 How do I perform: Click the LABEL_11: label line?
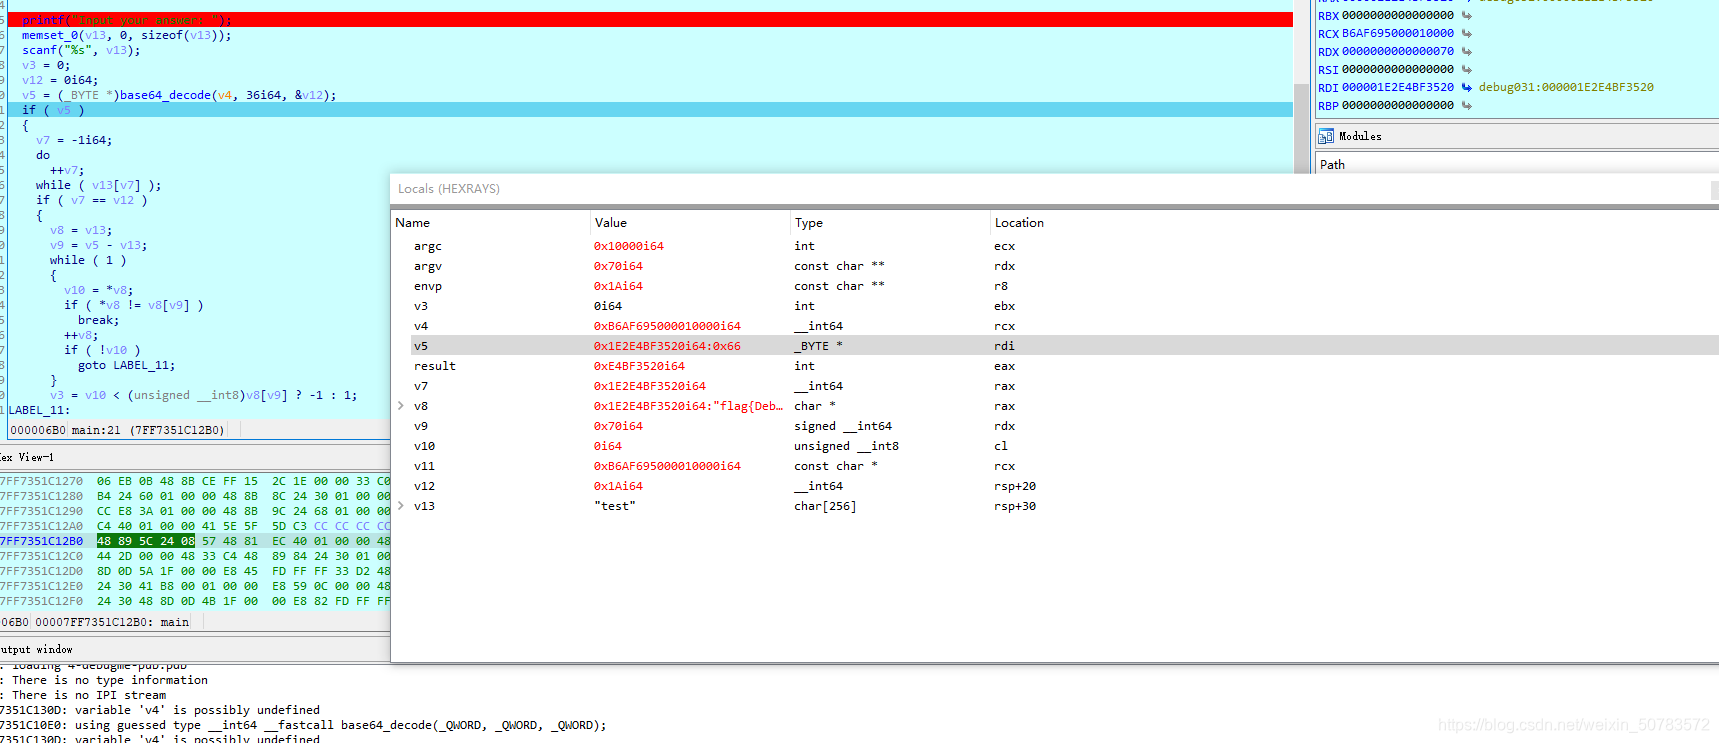[38, 410]
